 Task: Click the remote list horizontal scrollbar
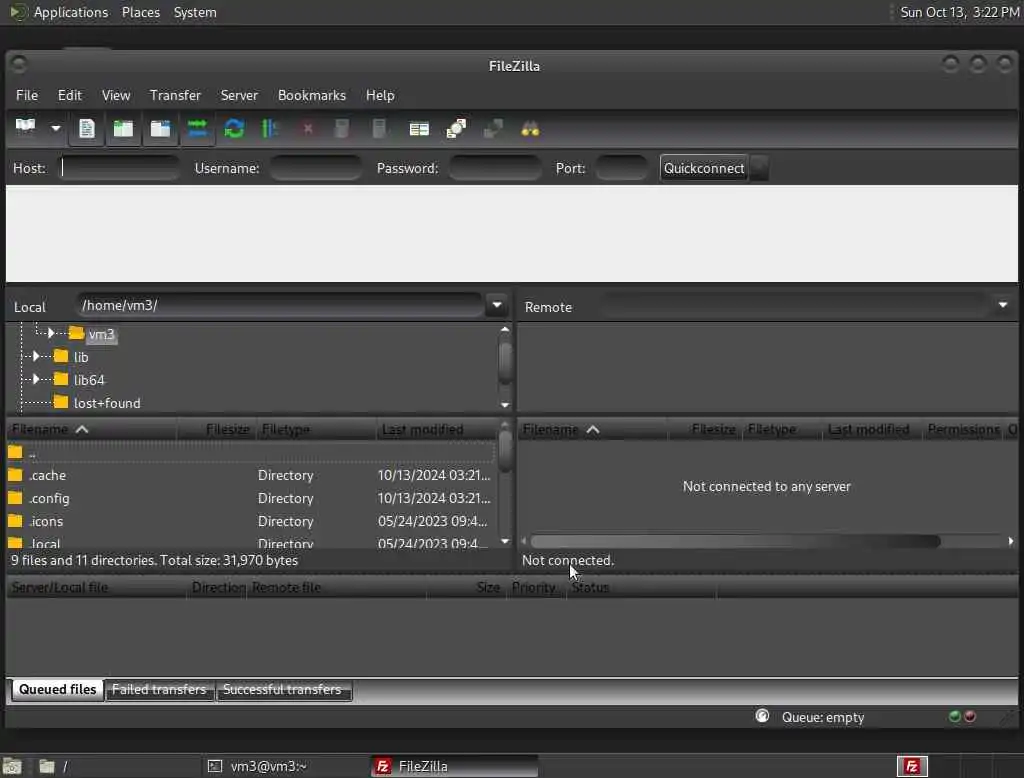735,541
